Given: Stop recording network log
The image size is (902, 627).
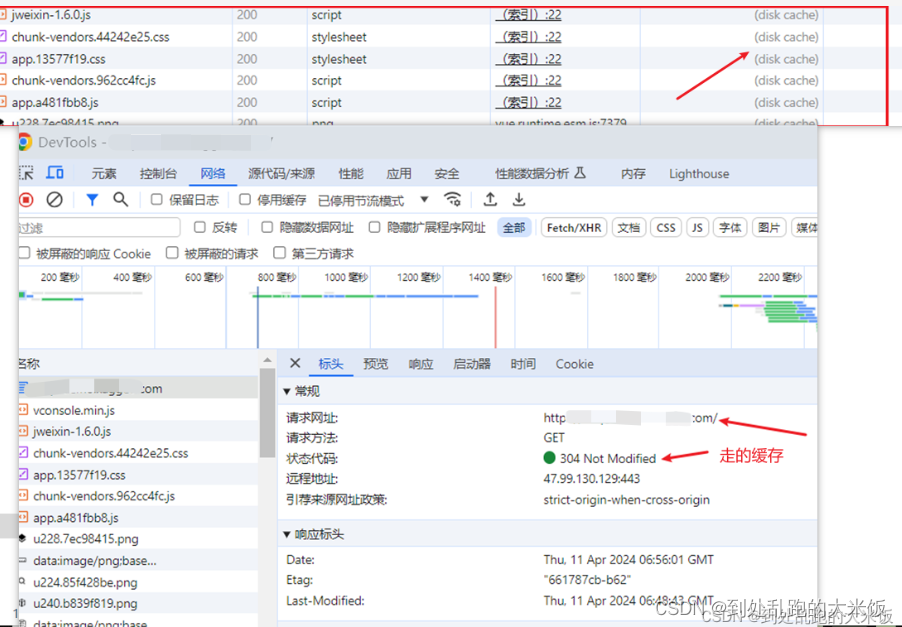Looking at the screenshot, I should coord(26,200).
